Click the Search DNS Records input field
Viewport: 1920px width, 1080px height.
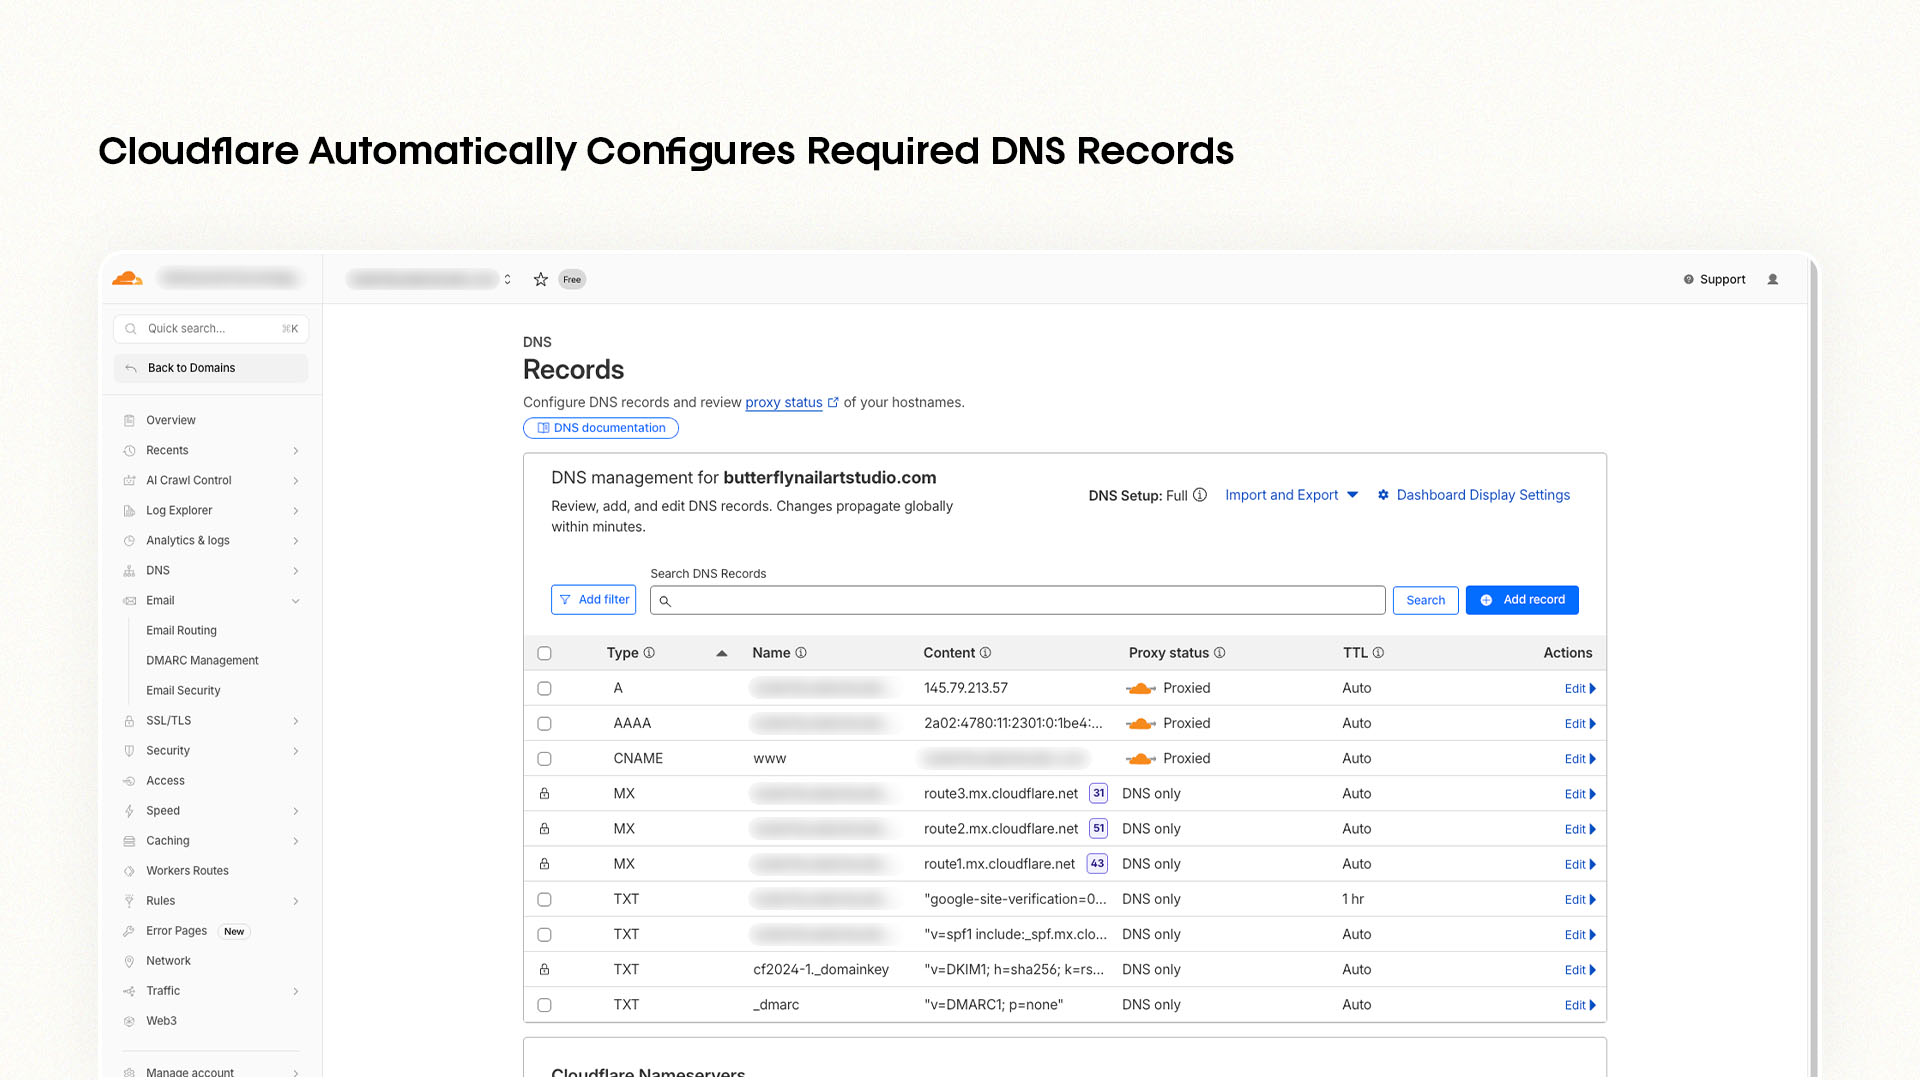[x=1017, y=600]
